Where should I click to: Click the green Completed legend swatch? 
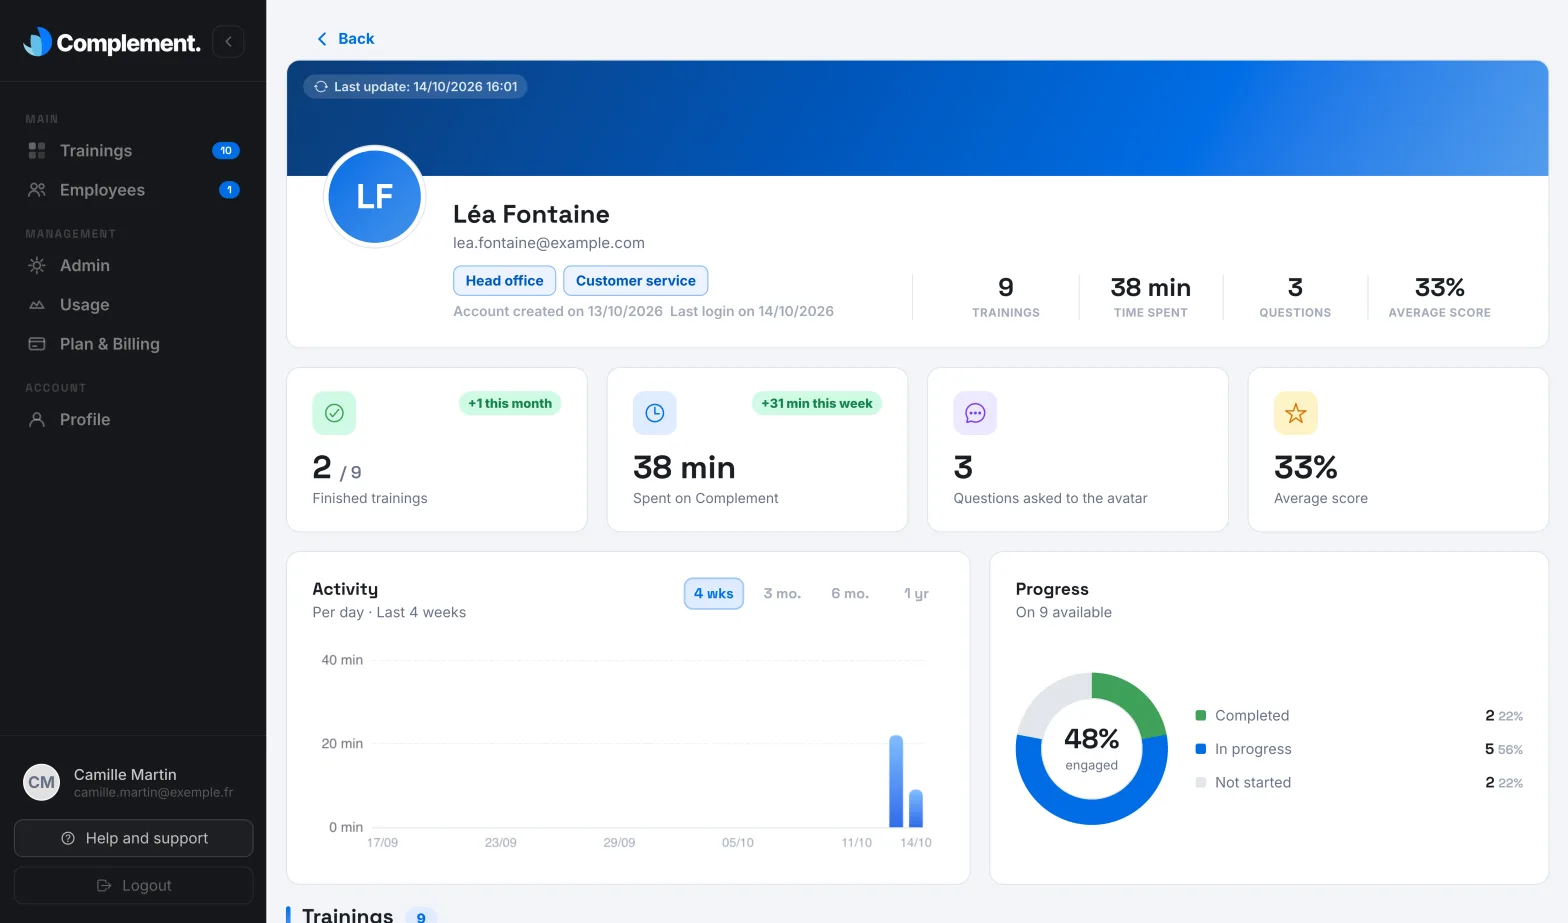point(1201,716)
